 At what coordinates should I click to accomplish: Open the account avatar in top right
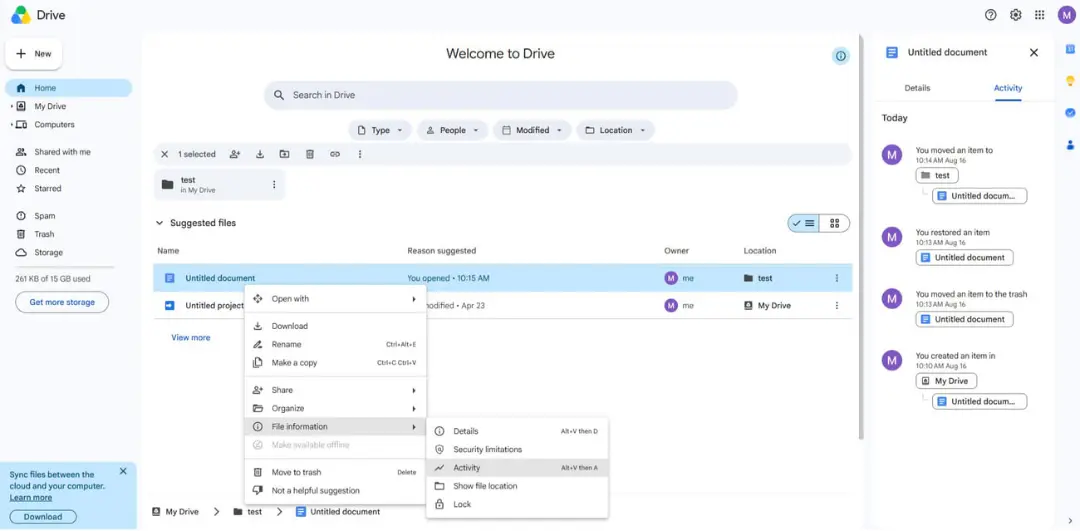pos(1067,15)
